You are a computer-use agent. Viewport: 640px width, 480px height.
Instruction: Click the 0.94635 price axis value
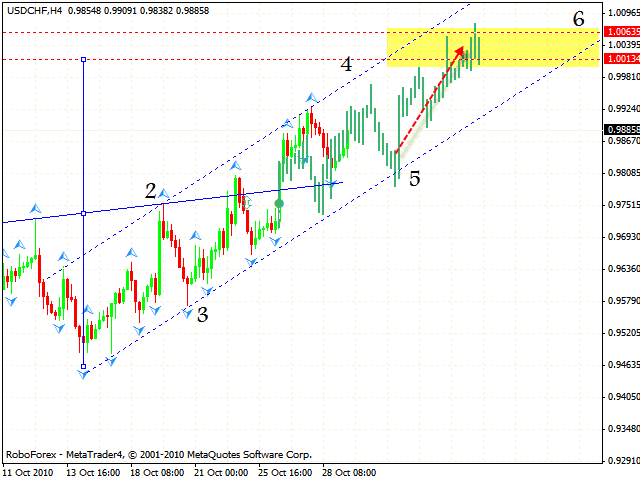(623, 364)
